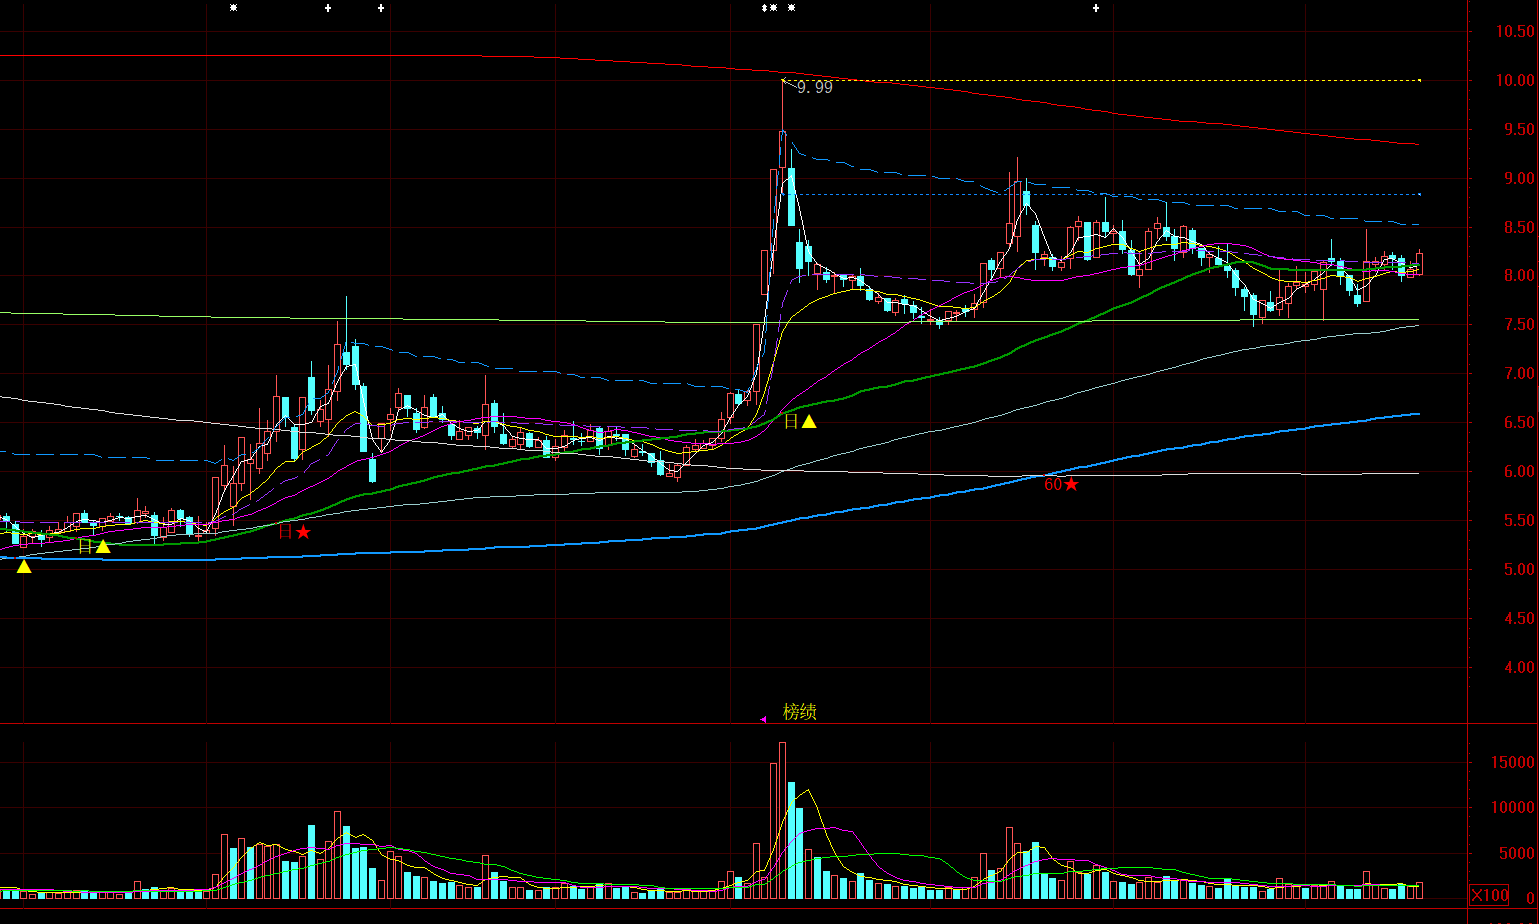Image resolution: width=1539 pixels, height=924 pixels.
Task: Click the plus marker above the 9.00 rebound peak
Action: 1096,8
